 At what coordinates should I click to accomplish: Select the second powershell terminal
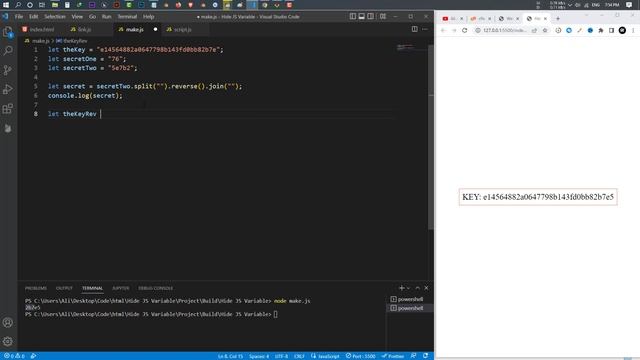click(x=410, y=308)
